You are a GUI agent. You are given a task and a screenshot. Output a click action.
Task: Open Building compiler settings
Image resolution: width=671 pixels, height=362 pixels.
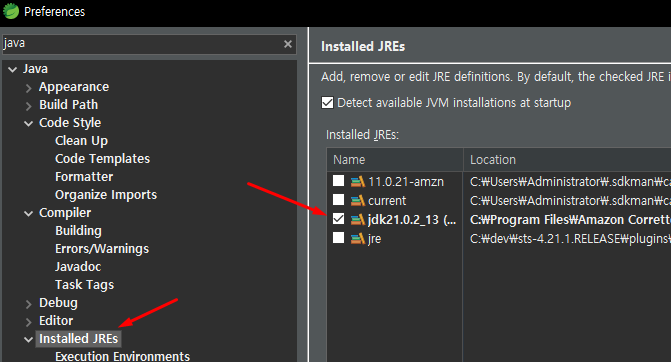click(x=78, y=231)
